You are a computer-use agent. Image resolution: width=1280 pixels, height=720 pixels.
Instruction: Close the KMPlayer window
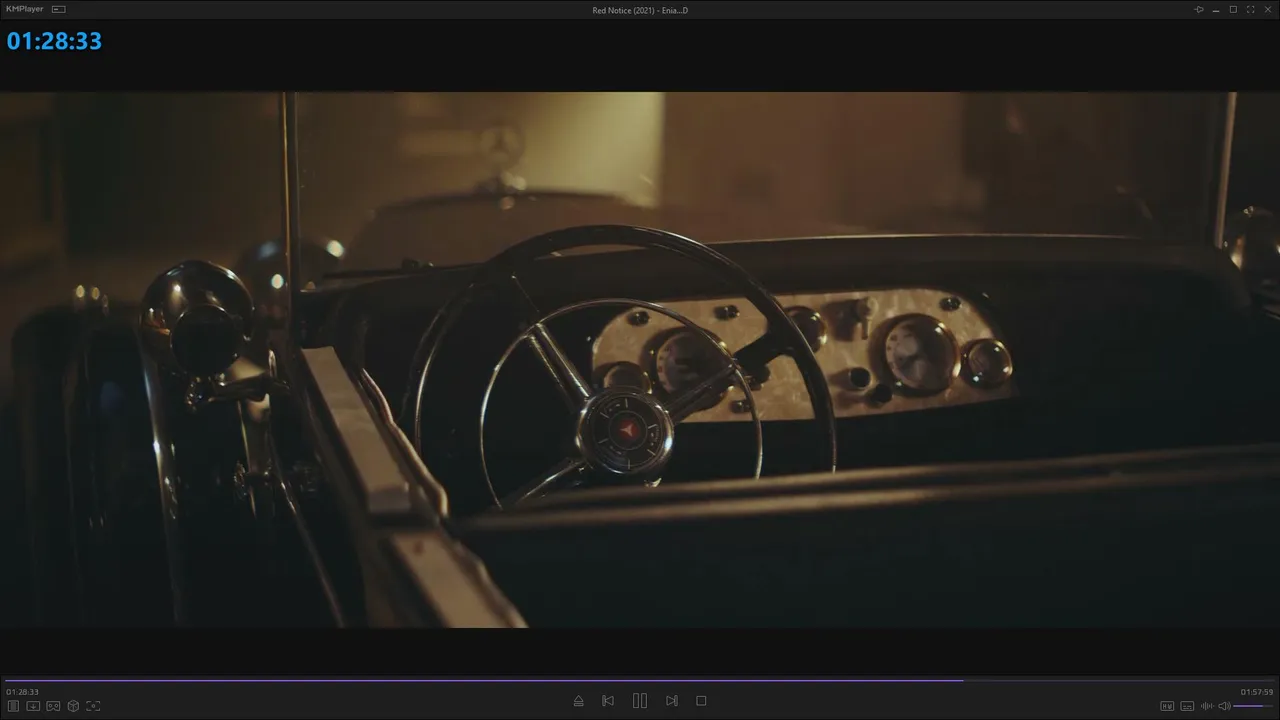pos(1267,9)
